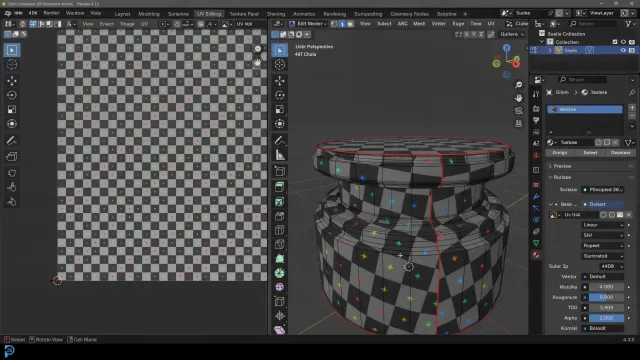The height and width of the screenshot is (360, 640).
Task: Switch to the Layout workspace tab
Action: tap(122, 14)
